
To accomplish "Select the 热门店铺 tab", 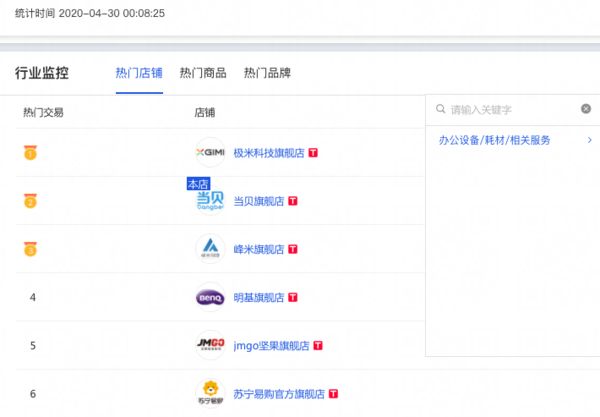I will tap(139, 73).
